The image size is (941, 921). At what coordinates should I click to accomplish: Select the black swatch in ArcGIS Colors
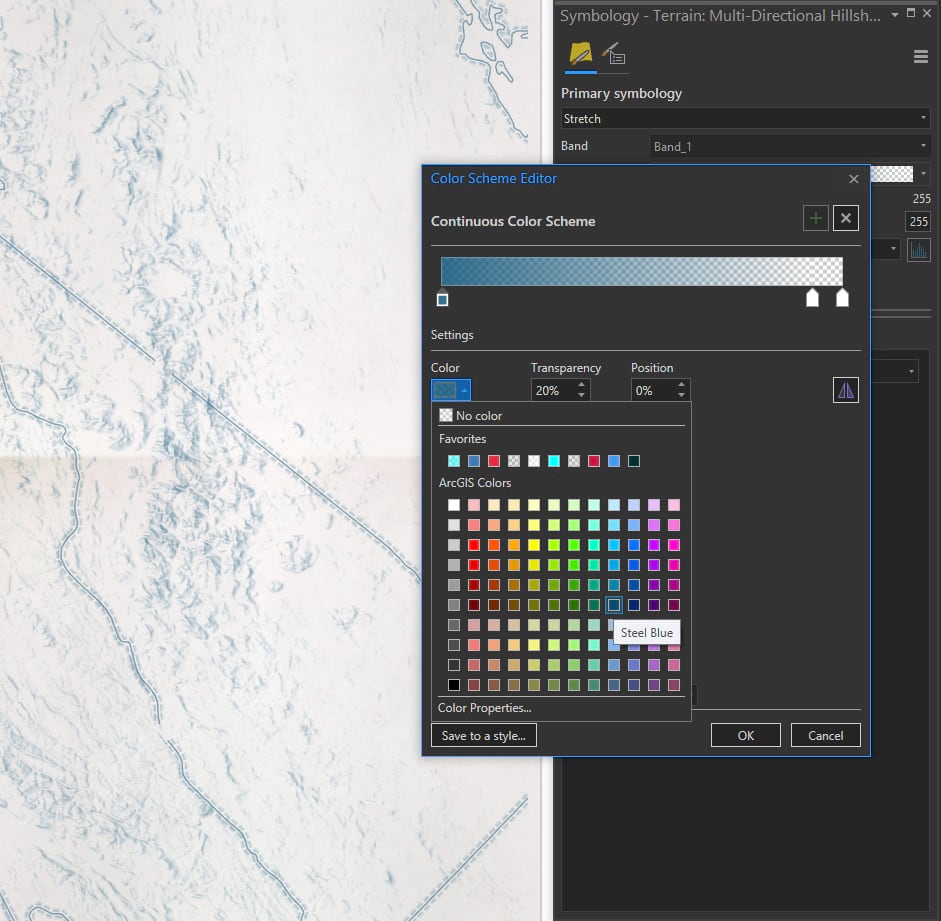(454, 685)
